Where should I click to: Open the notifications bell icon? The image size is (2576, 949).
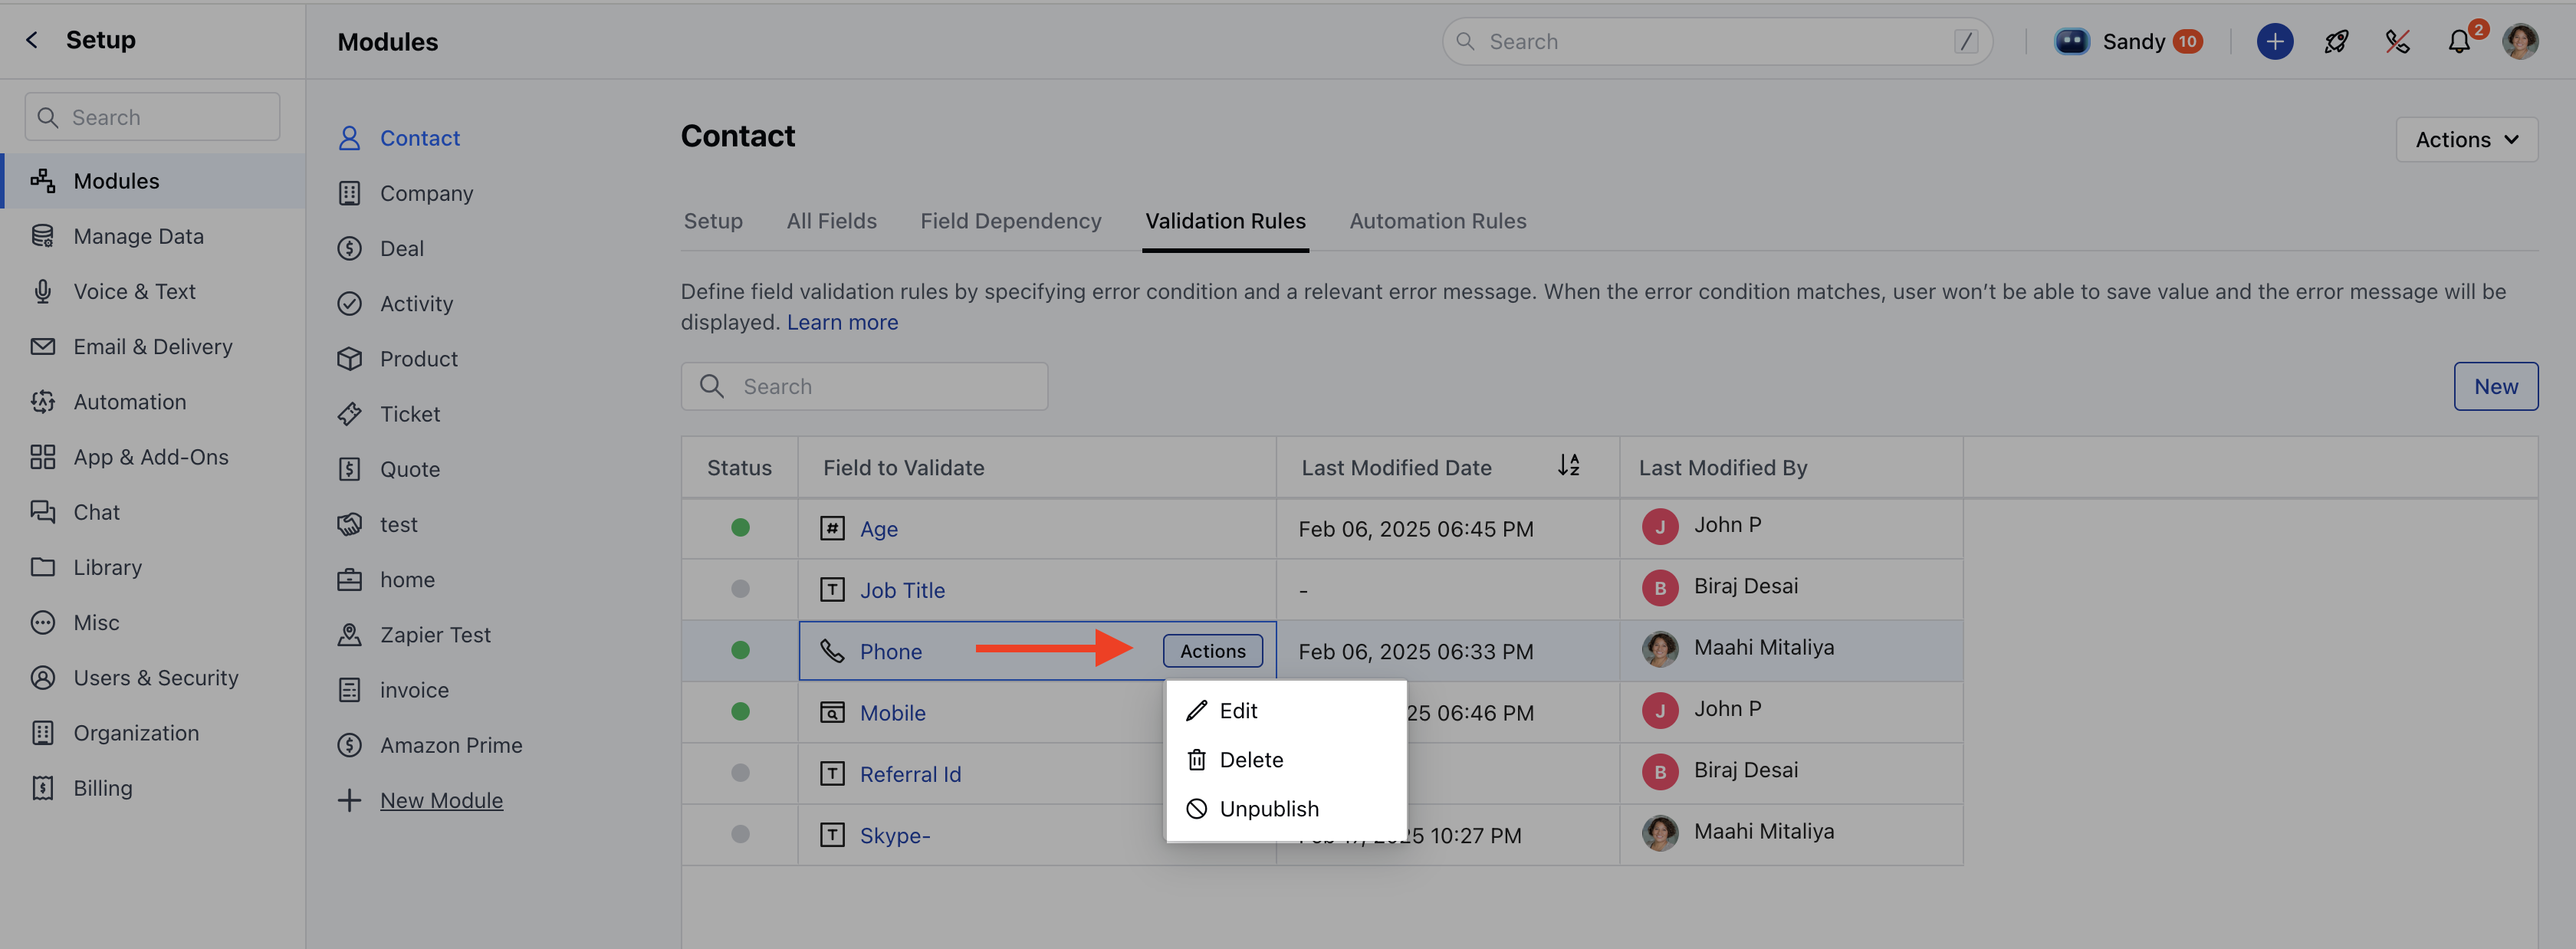coord(2458,41)
